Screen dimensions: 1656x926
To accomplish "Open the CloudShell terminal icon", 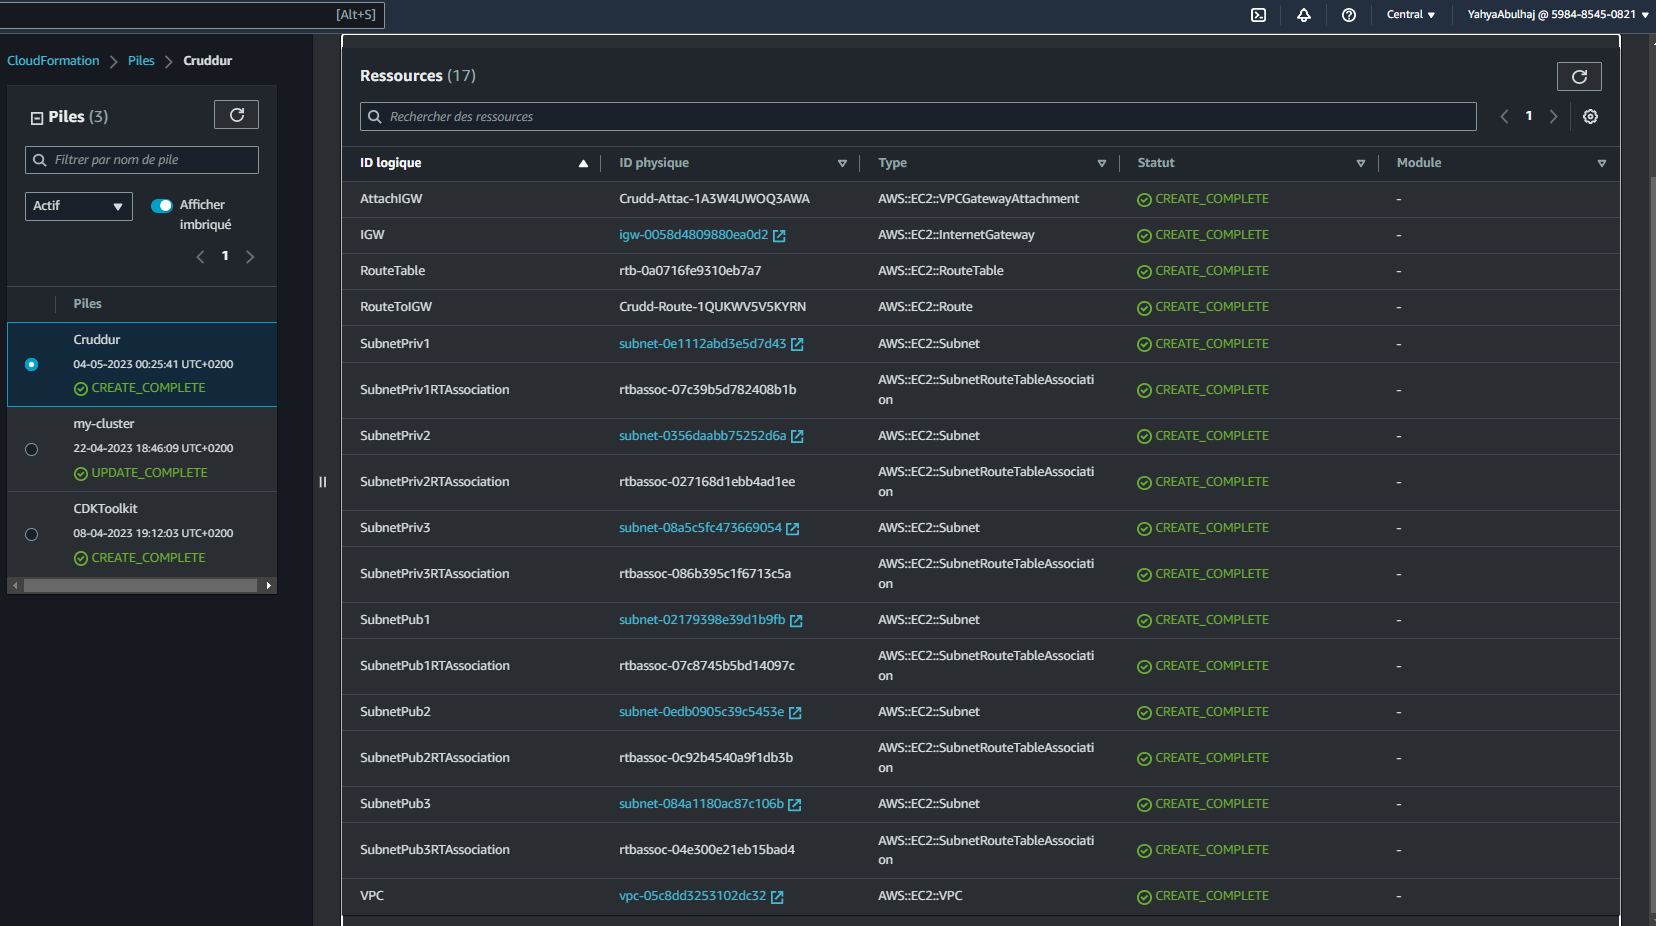I will 1258,15.
